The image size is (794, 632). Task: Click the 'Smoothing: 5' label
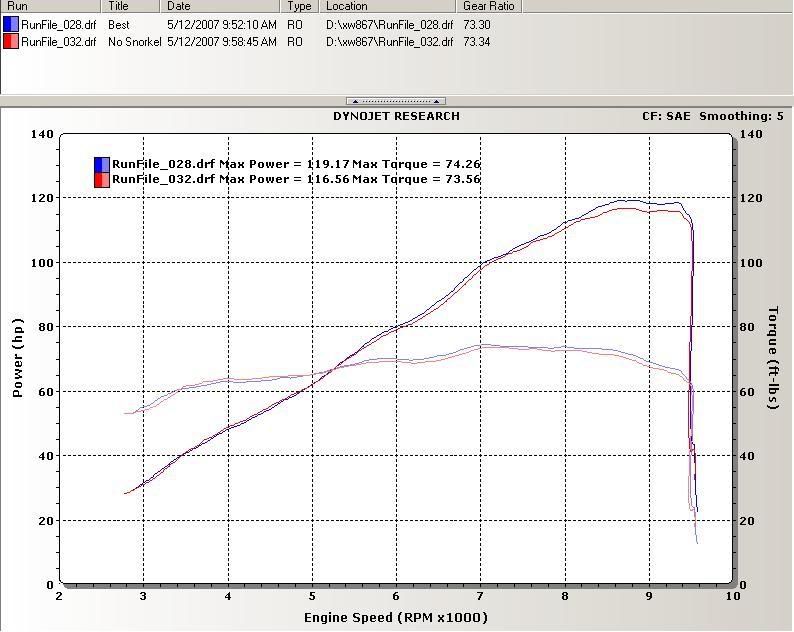741,116
